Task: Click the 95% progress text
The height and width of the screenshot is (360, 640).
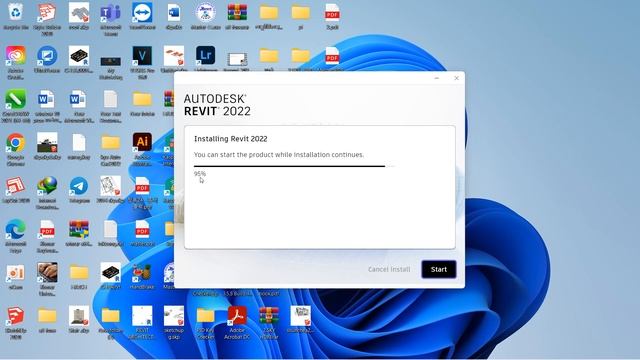Action: coord(200,173)
